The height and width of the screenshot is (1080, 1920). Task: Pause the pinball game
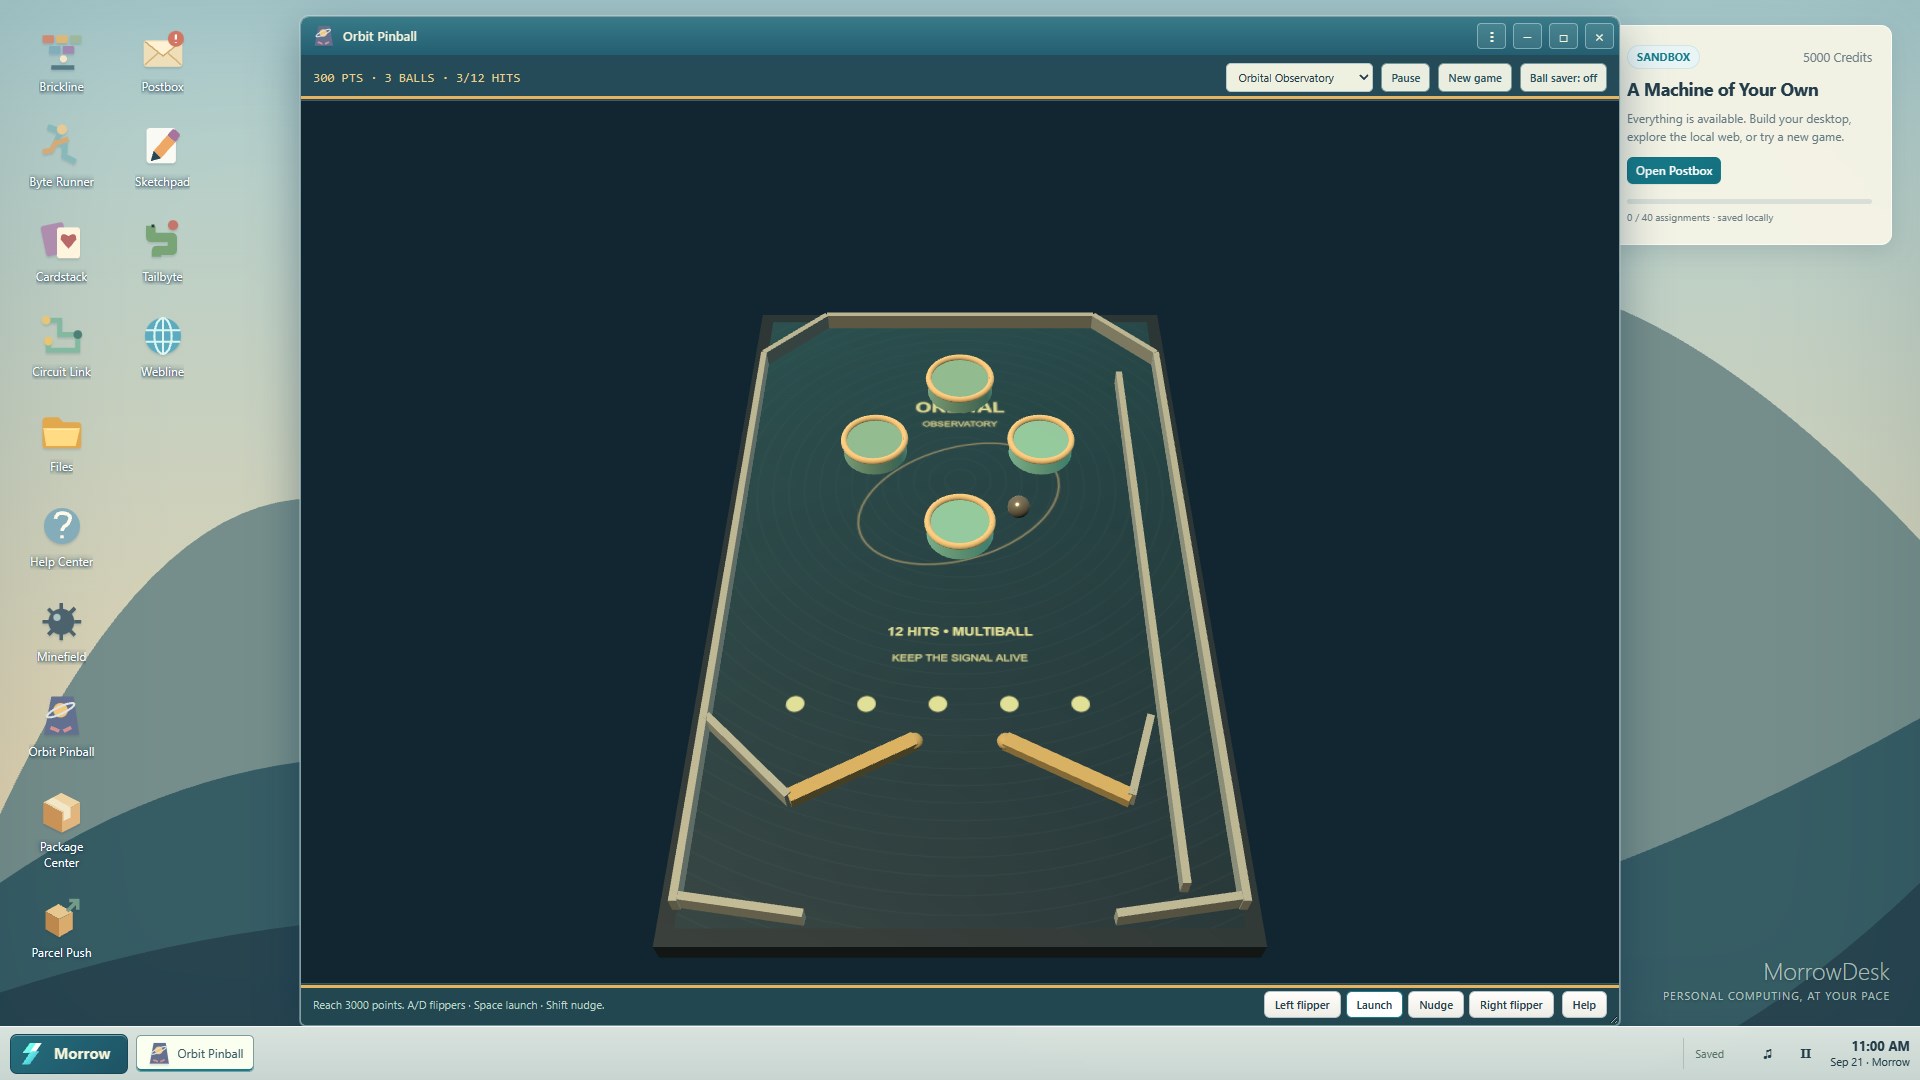(1405, 78)
